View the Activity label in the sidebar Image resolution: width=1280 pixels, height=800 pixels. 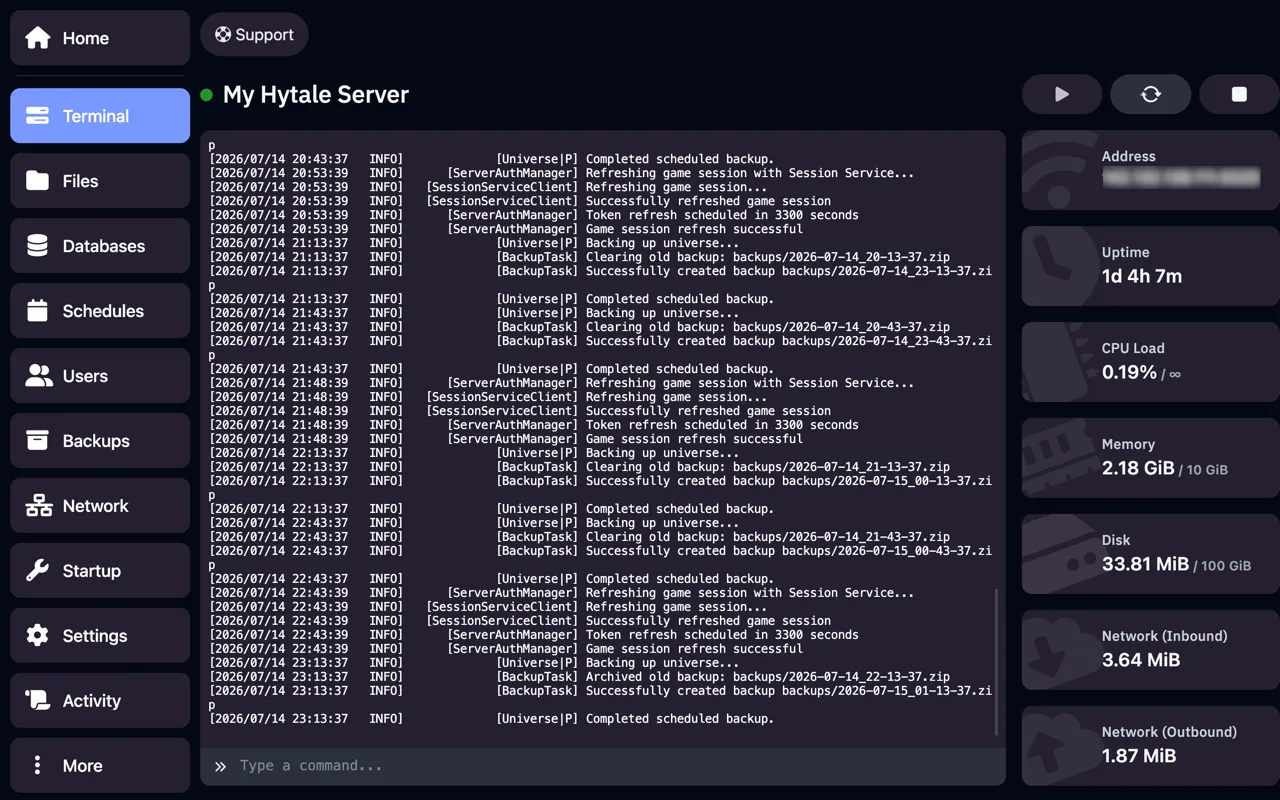pyautogui.click(x=92, y=701)
